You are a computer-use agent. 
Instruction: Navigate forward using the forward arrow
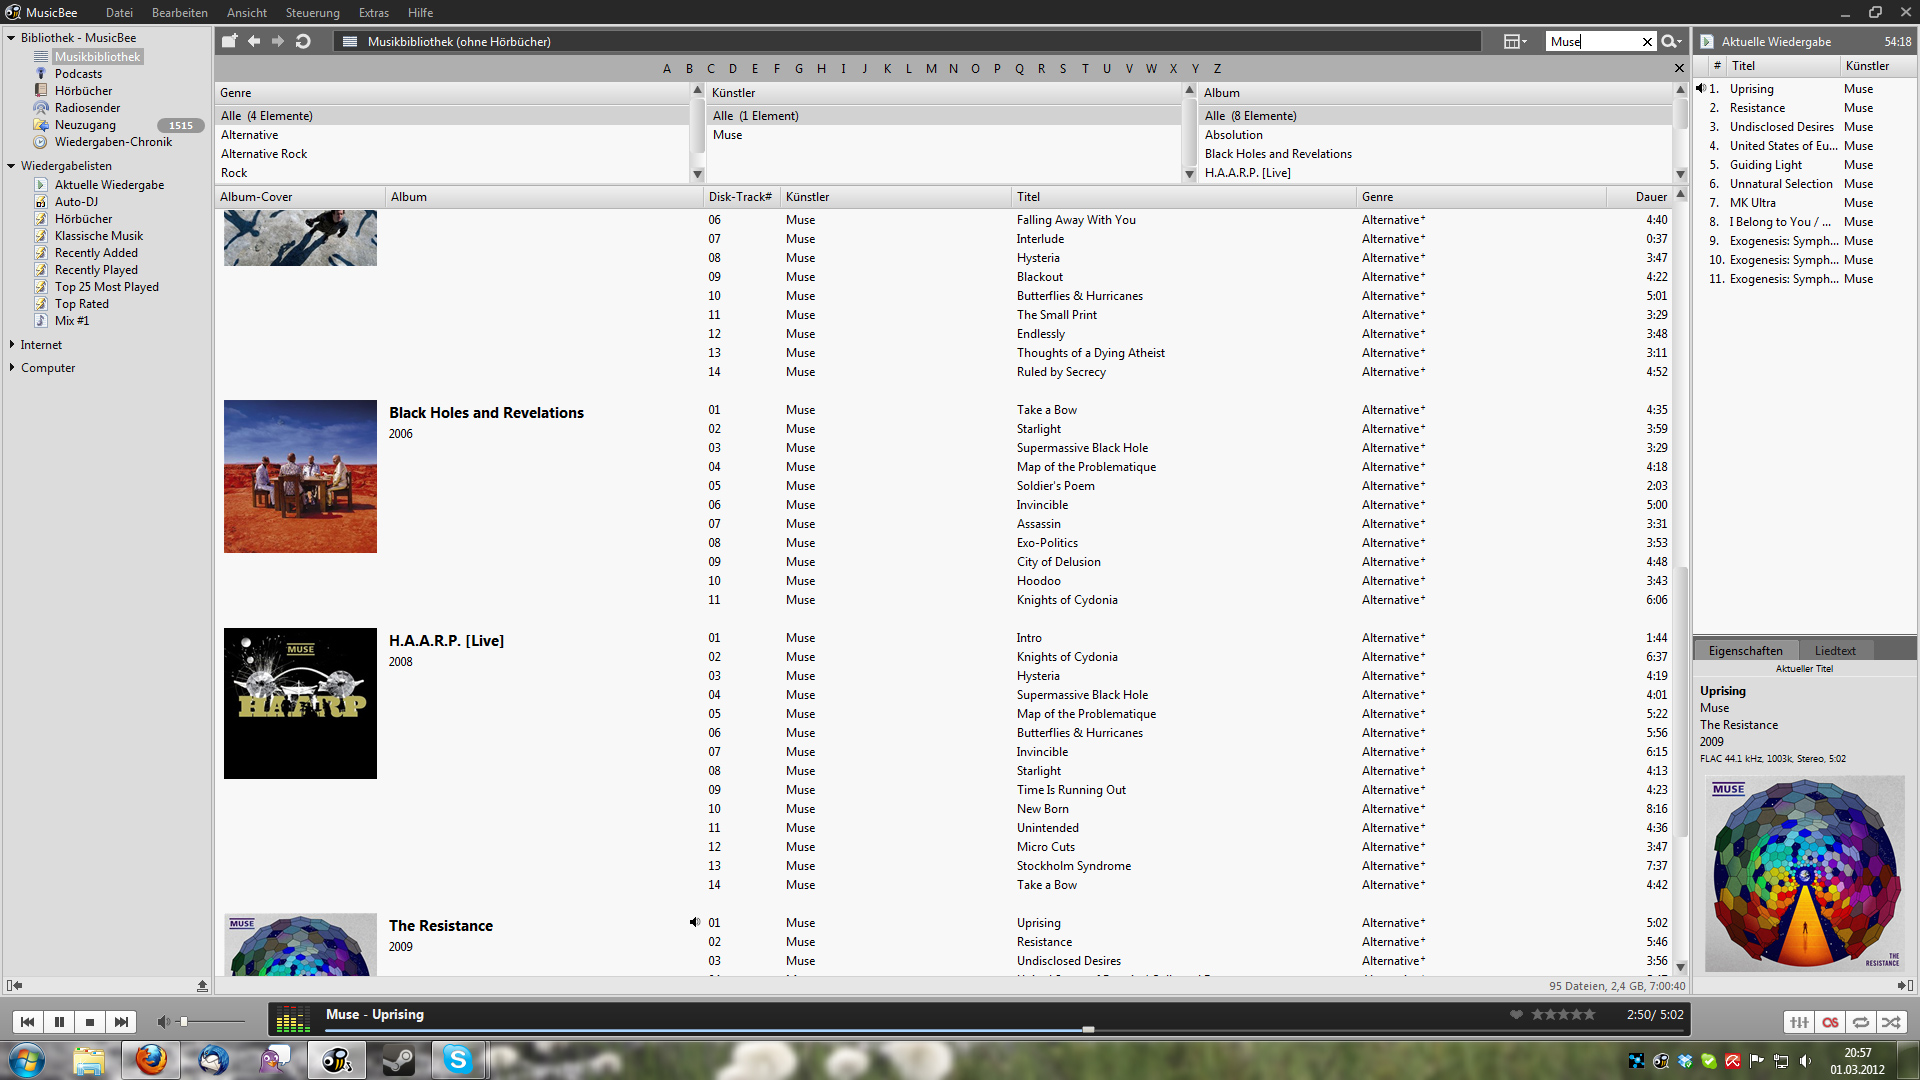pos(278,41)
